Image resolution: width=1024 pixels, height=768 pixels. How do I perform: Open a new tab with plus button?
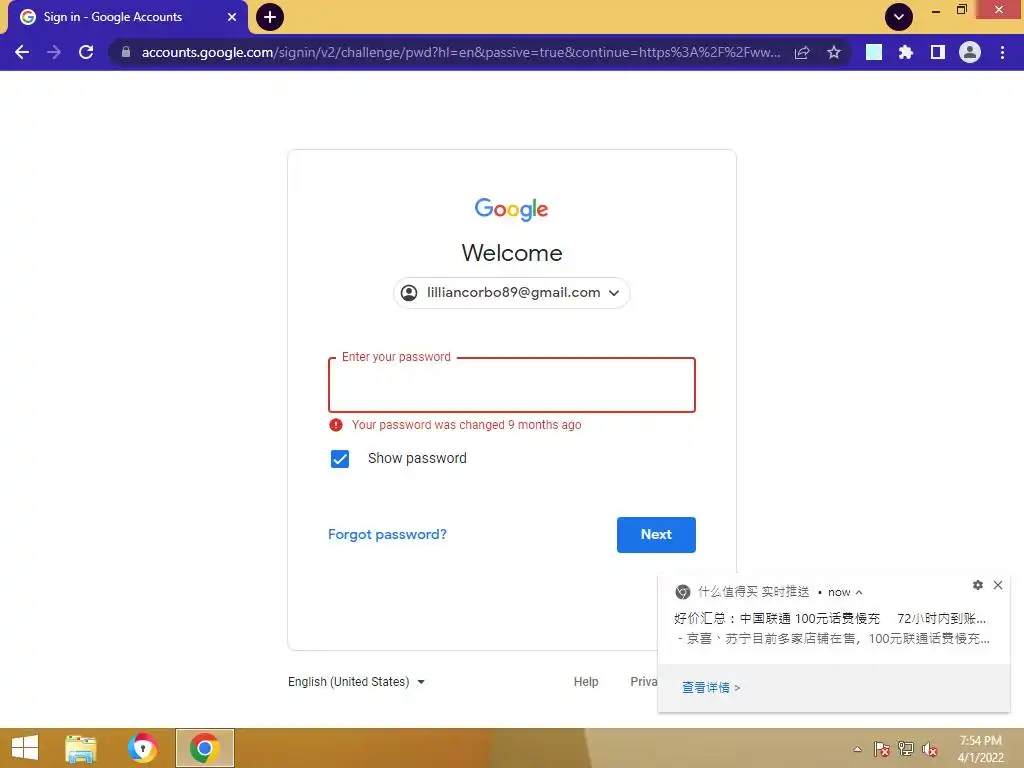[x=270, y=17]
